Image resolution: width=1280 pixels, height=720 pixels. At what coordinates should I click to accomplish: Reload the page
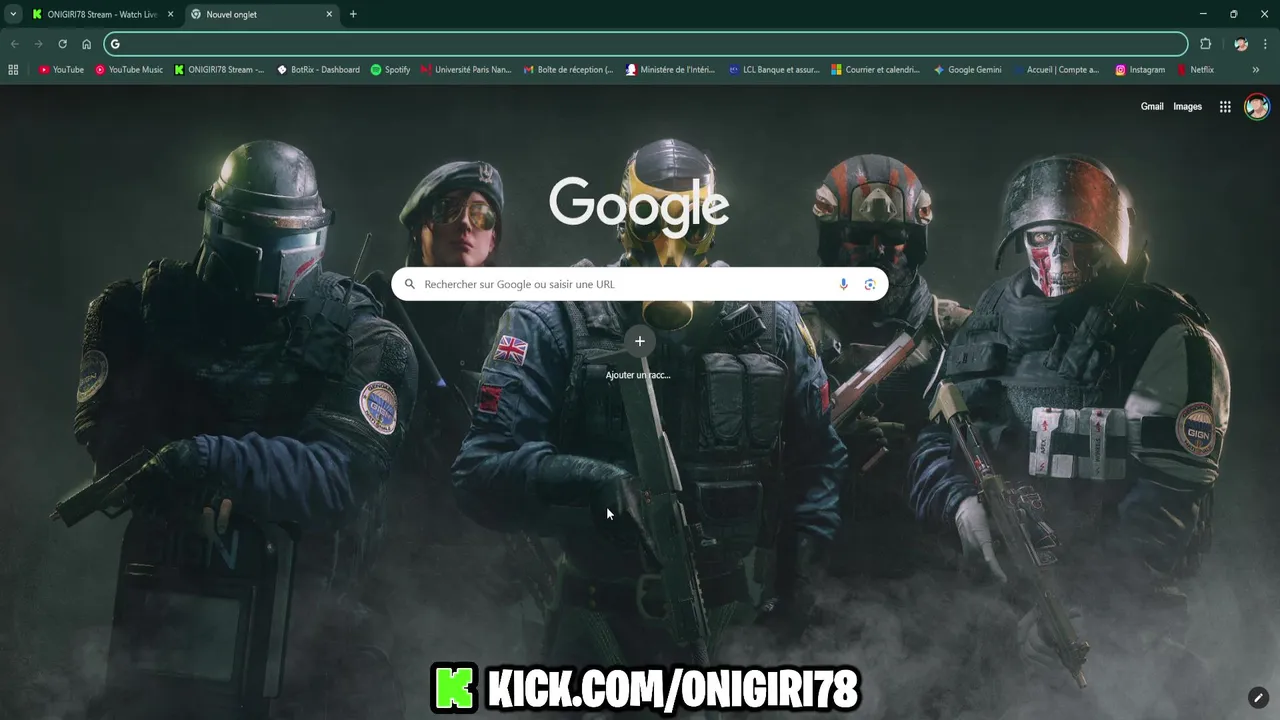click(62, 44)
